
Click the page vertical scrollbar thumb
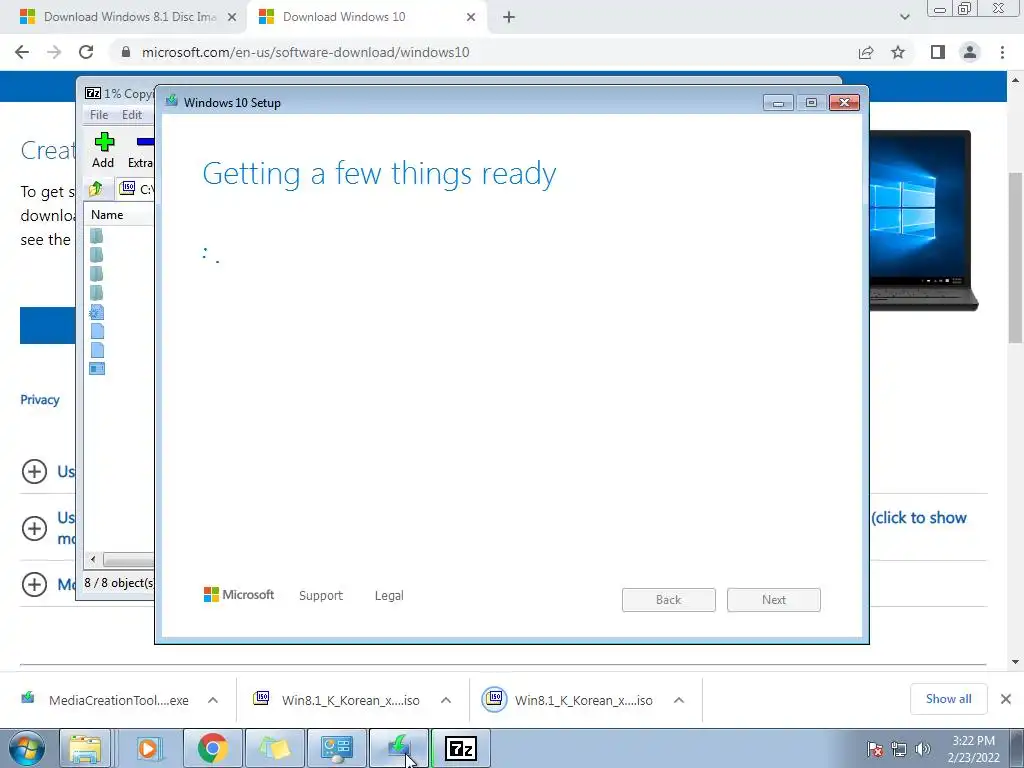(1015, 257)
